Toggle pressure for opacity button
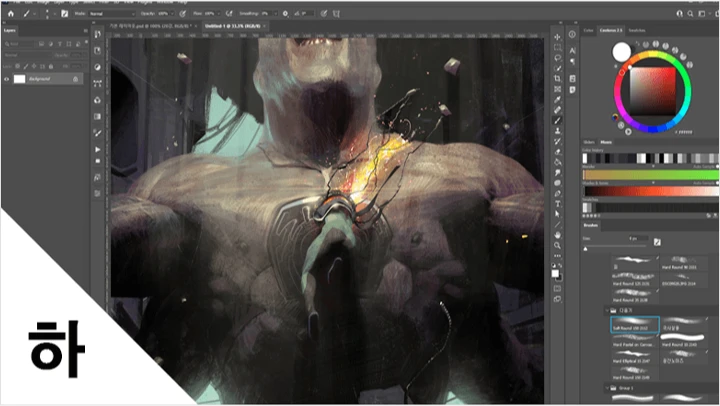The image size is (720, 406). coord(183,14)
